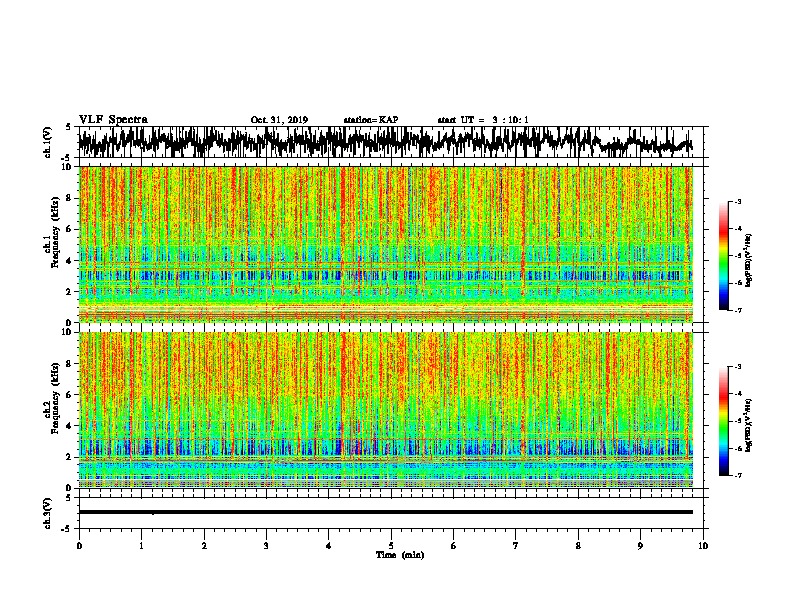The height and width of the screenshot is (612, 792).
Task: Click the upper colorbar next to ch.1
Action: (723, 256)
